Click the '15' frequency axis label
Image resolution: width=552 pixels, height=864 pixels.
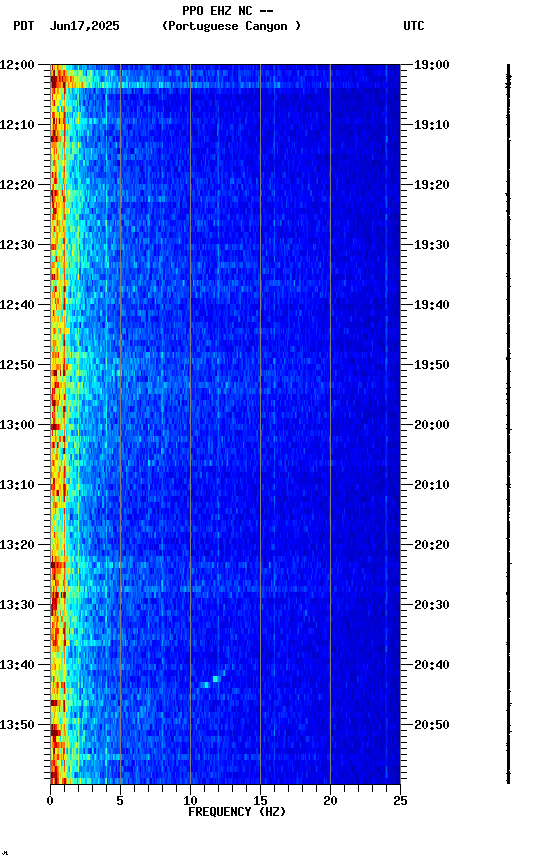pyautogui.click(x=260, y=801)
